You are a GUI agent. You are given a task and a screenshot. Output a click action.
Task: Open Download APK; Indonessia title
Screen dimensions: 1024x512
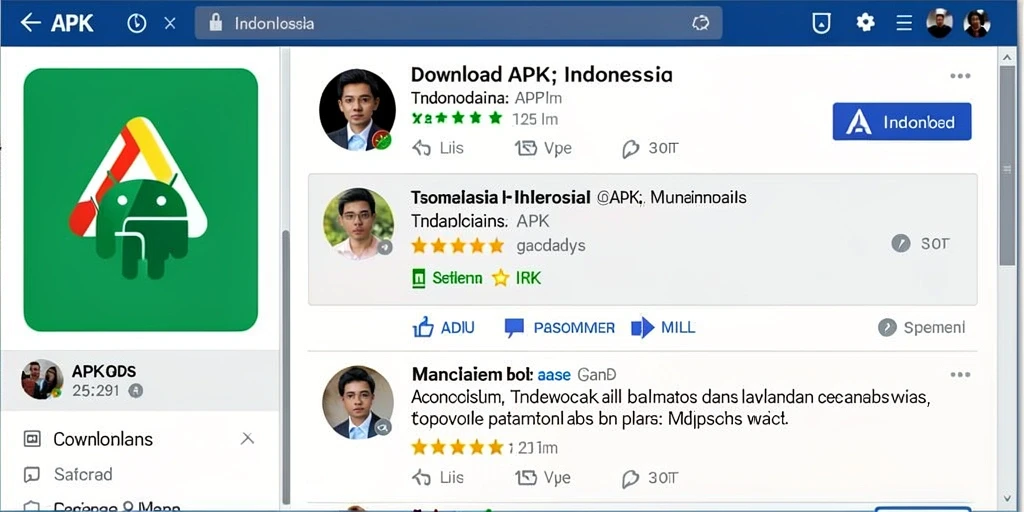tap(541, 74)
